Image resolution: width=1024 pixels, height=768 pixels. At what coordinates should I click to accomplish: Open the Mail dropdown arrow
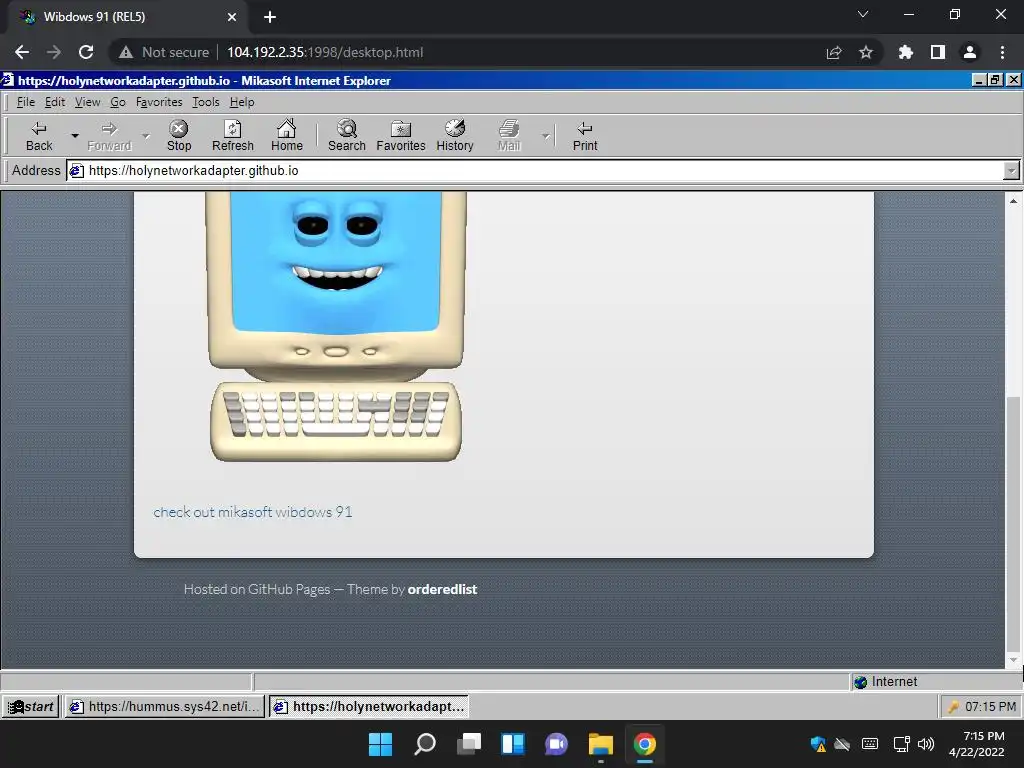pos(545,136)
